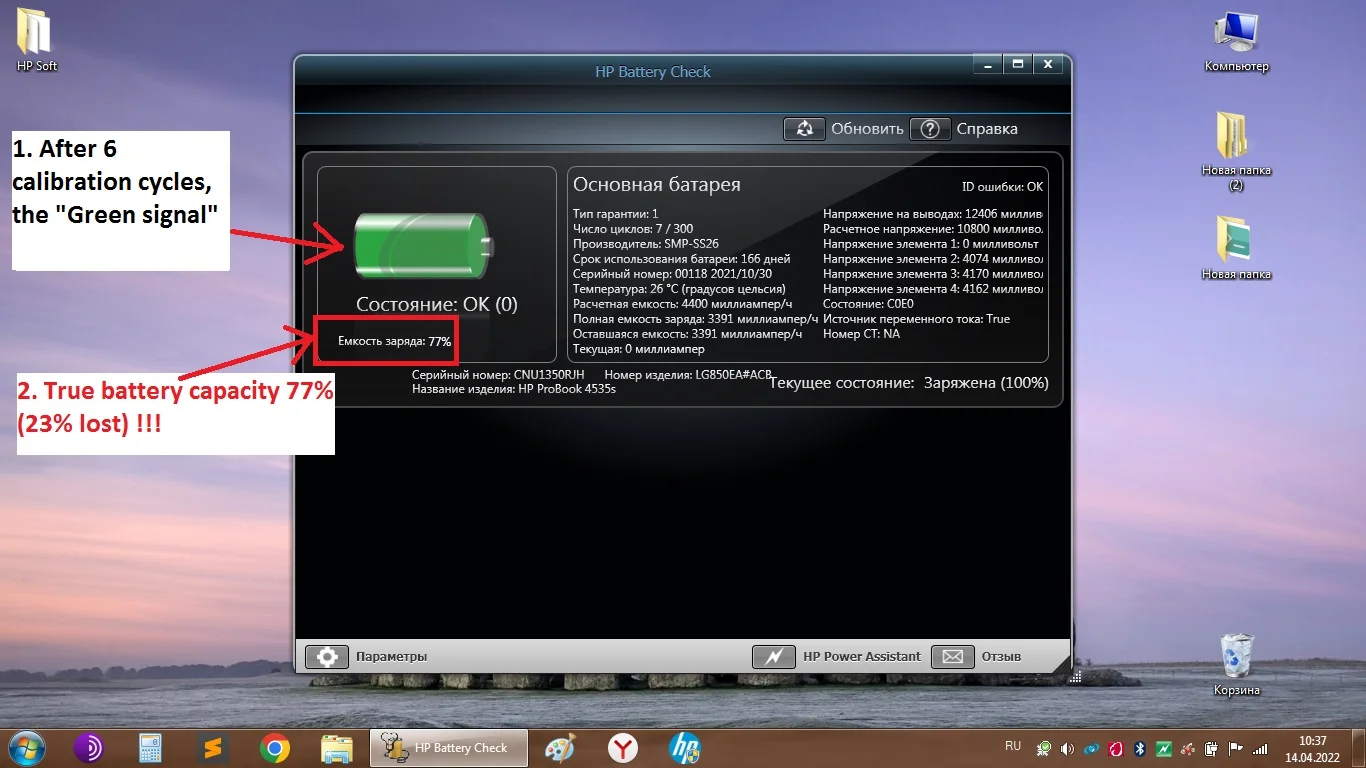Image resolution: width=1366 pixels, height=768 pixels.
Task: Open Windows Explorer from the taskbar
Action: (337, 748)
